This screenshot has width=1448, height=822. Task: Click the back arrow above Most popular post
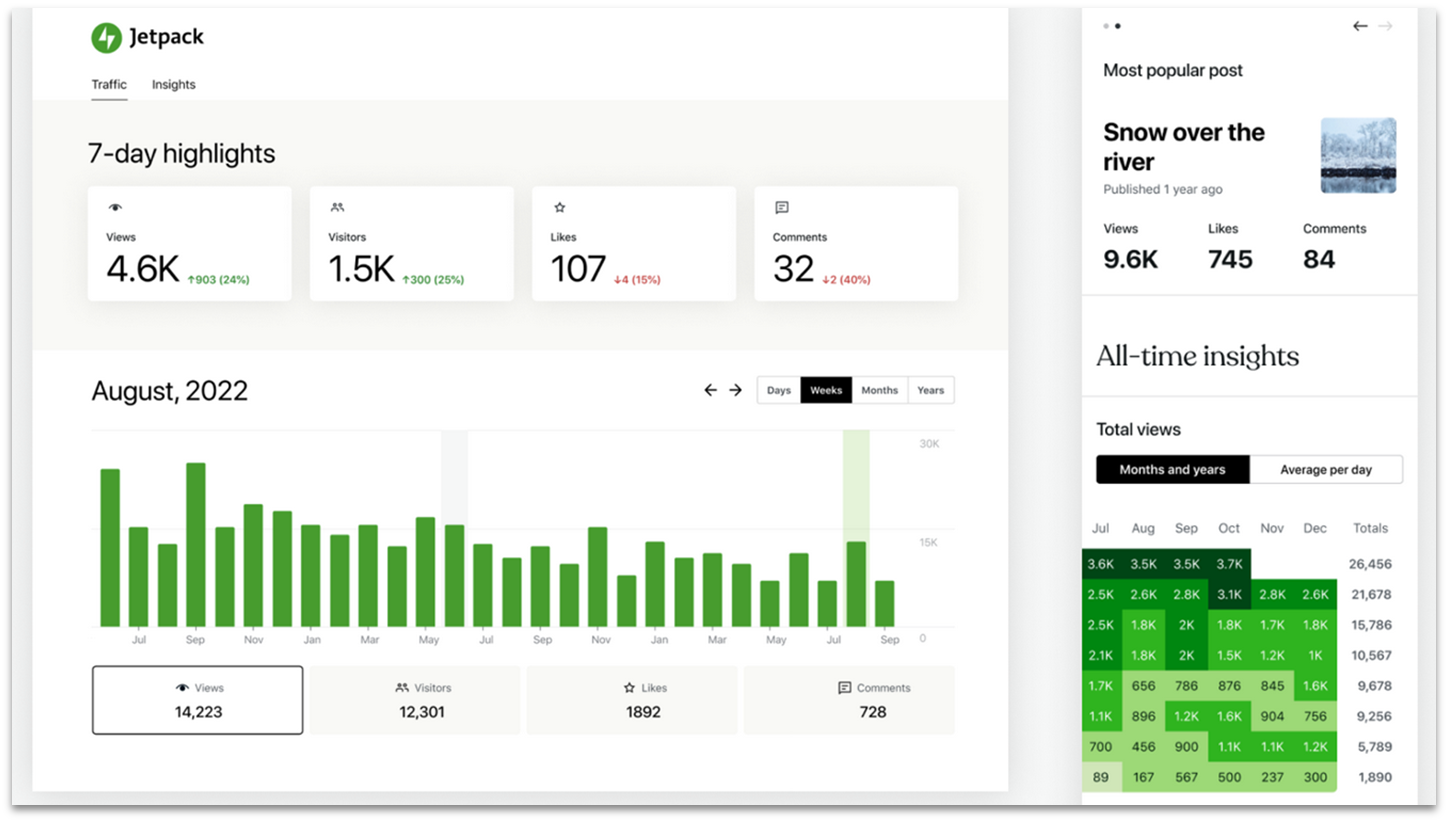(x=1360, y=26)
